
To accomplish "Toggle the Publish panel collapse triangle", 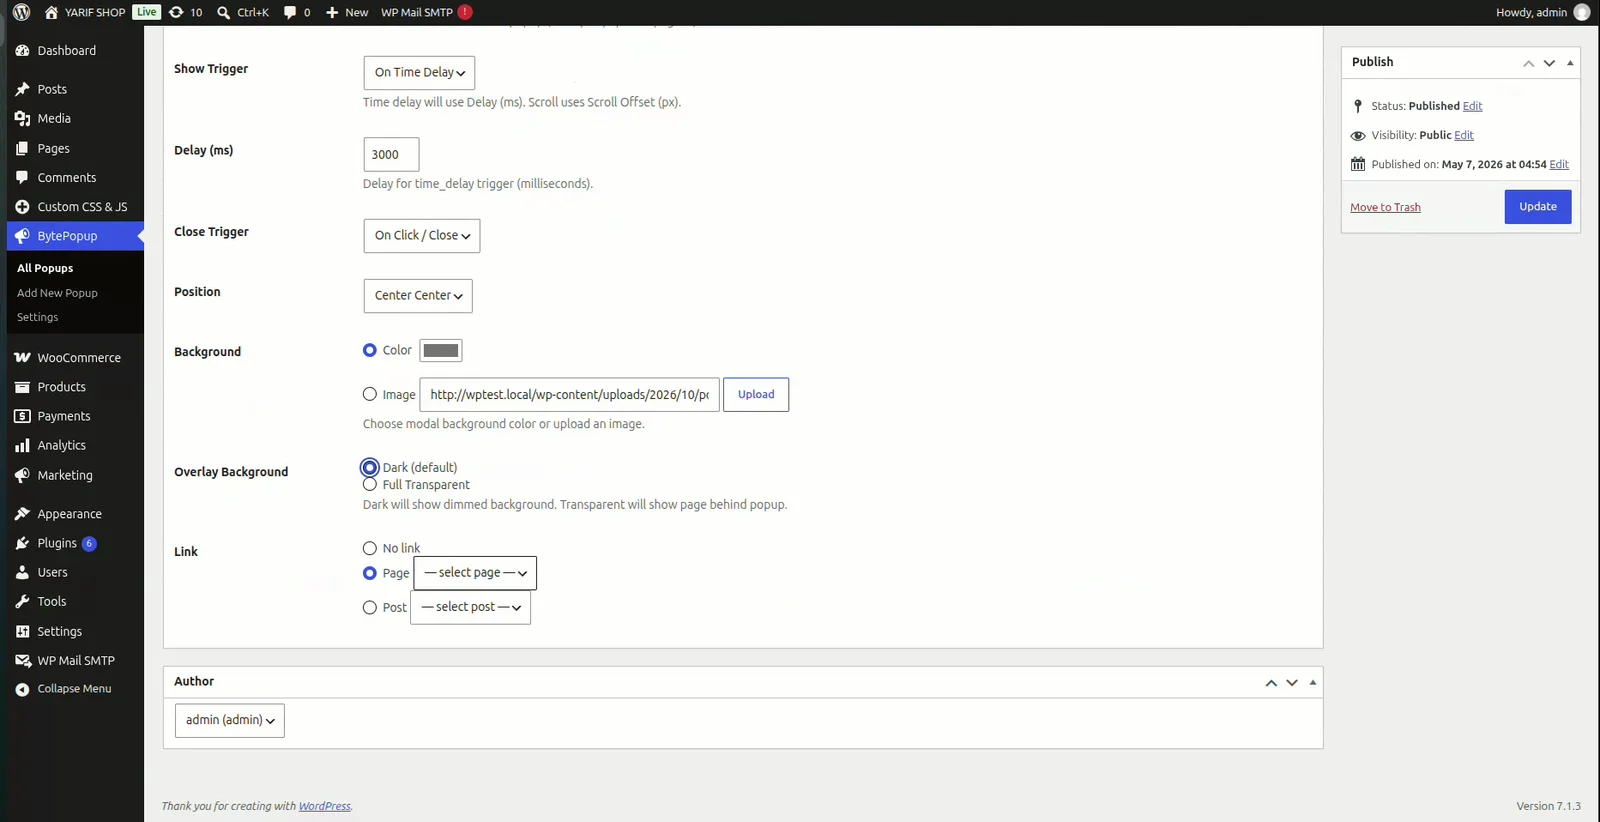I will click(x=1570, y=62).
